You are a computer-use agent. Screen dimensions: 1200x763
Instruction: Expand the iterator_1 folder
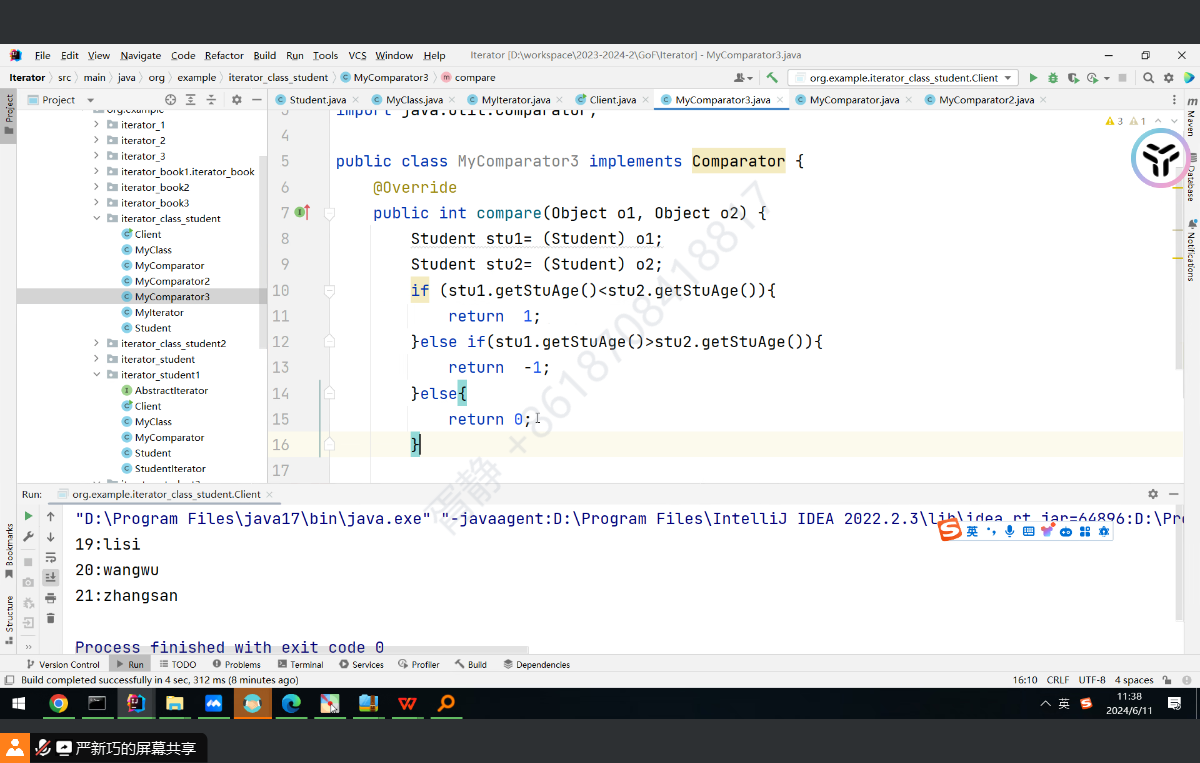97,125
